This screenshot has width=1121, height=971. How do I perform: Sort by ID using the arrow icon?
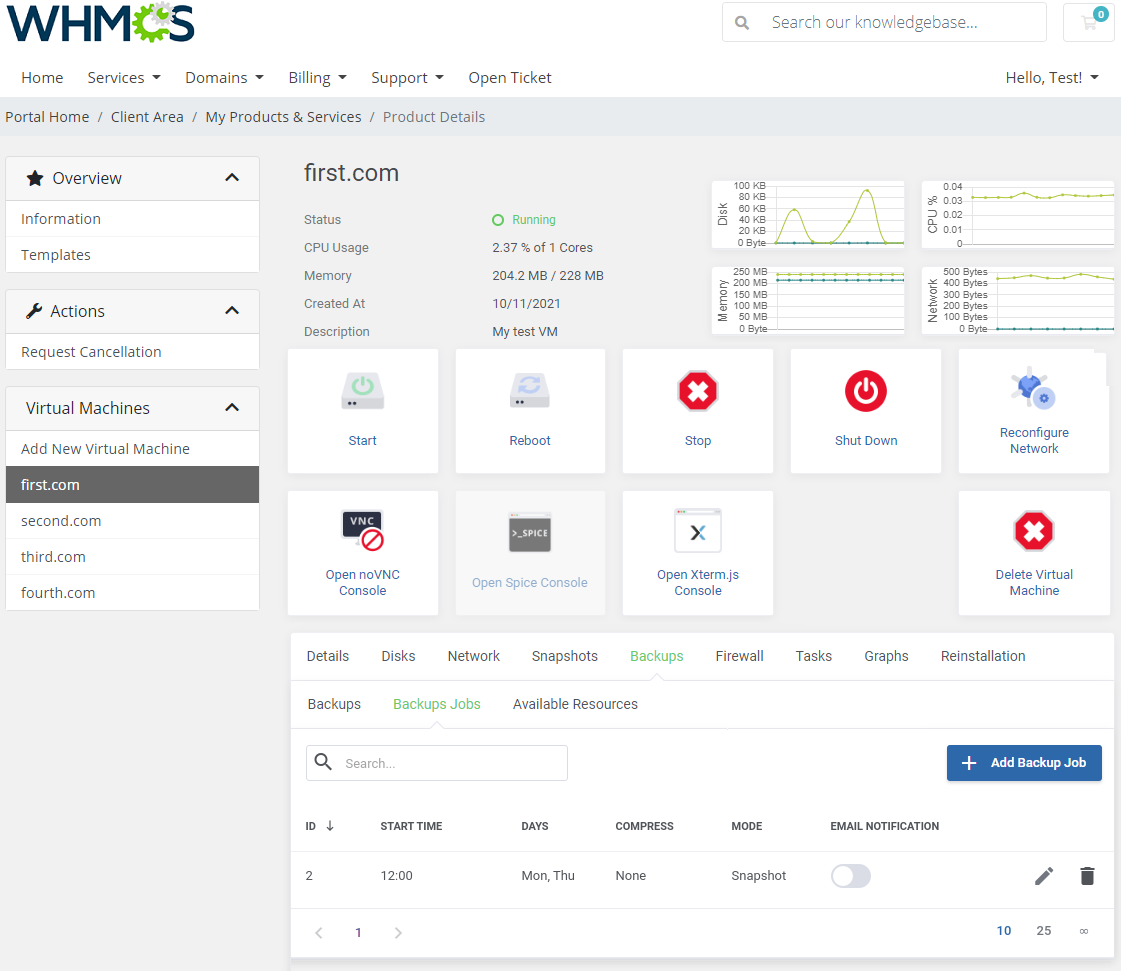click(330, 826)
